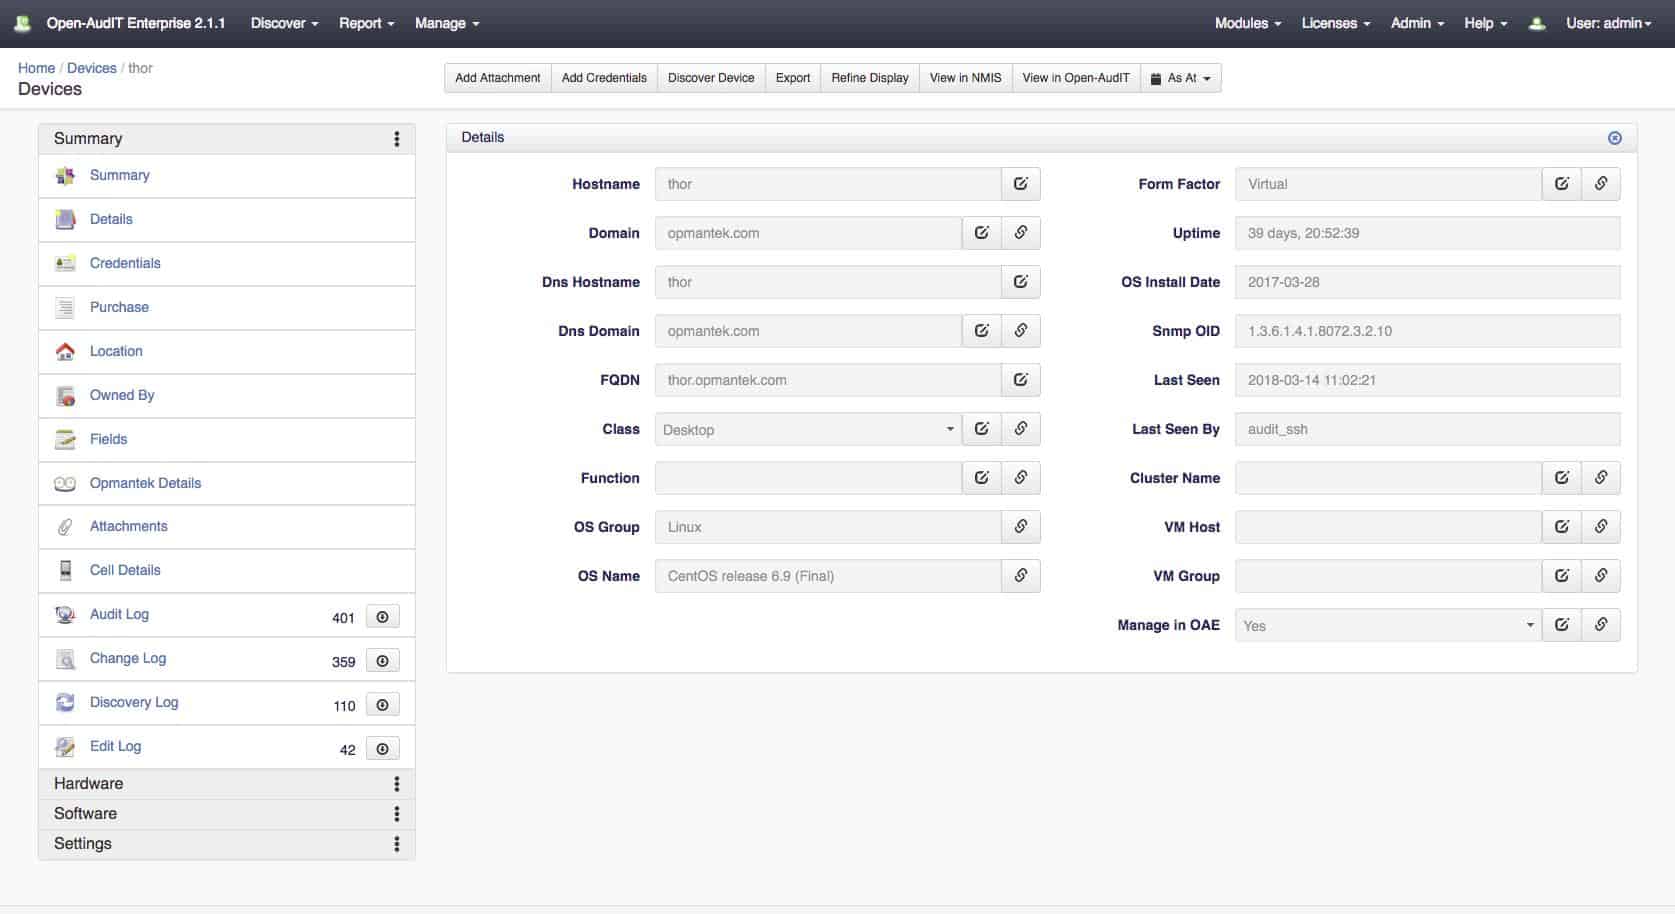
Task: Toggle the Summary section three-dot expander
Action: [397, 139]
